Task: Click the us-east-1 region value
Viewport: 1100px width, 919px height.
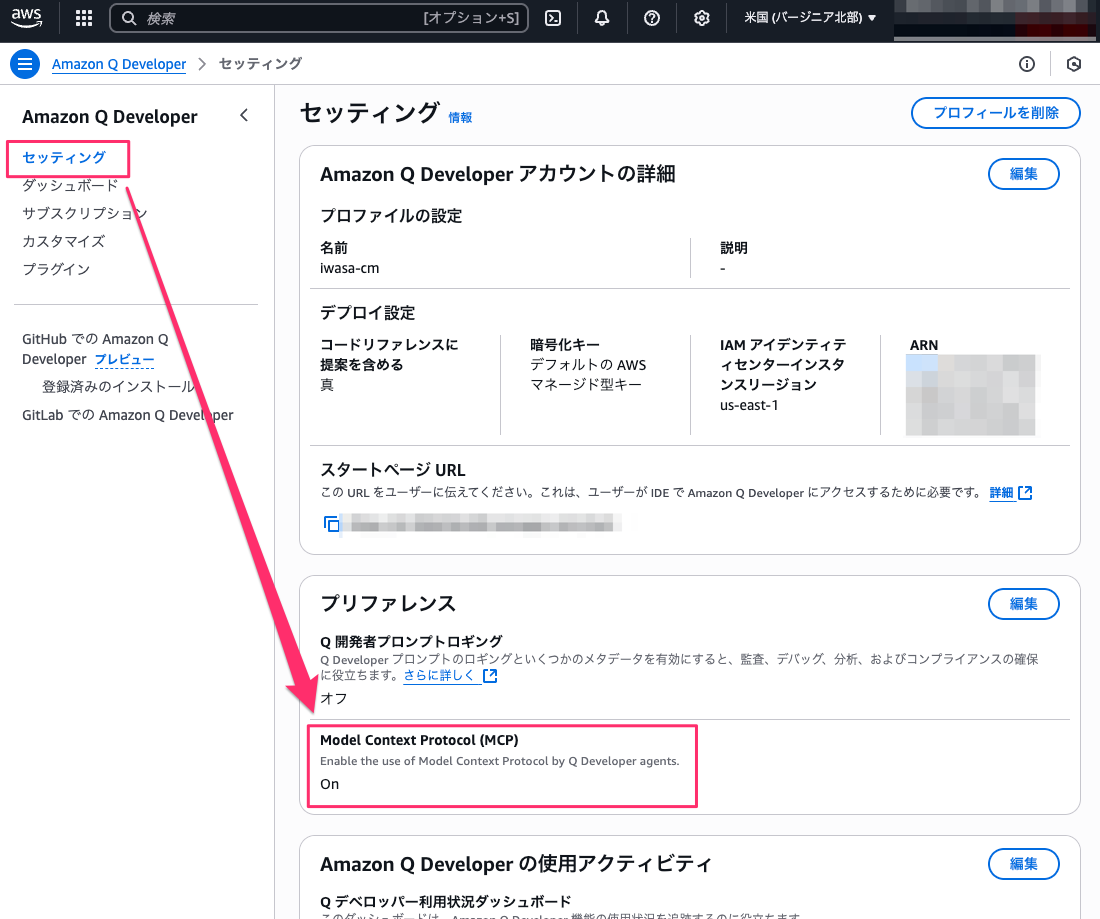Action: click(749, 405)
